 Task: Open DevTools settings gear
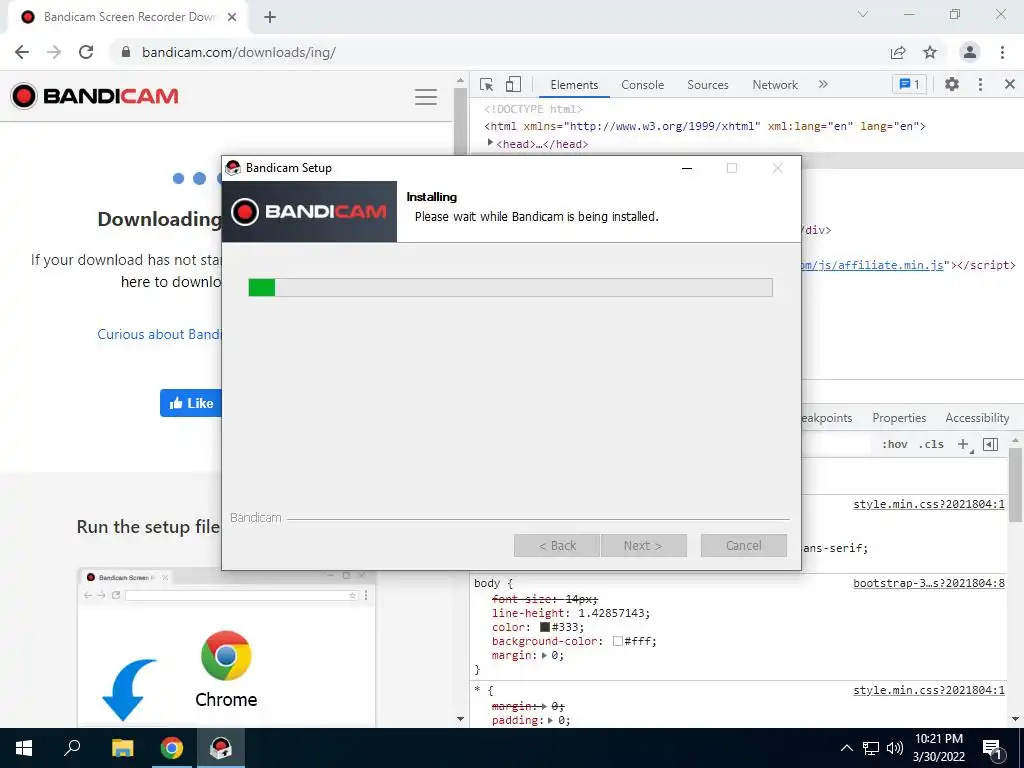(952, 84)
